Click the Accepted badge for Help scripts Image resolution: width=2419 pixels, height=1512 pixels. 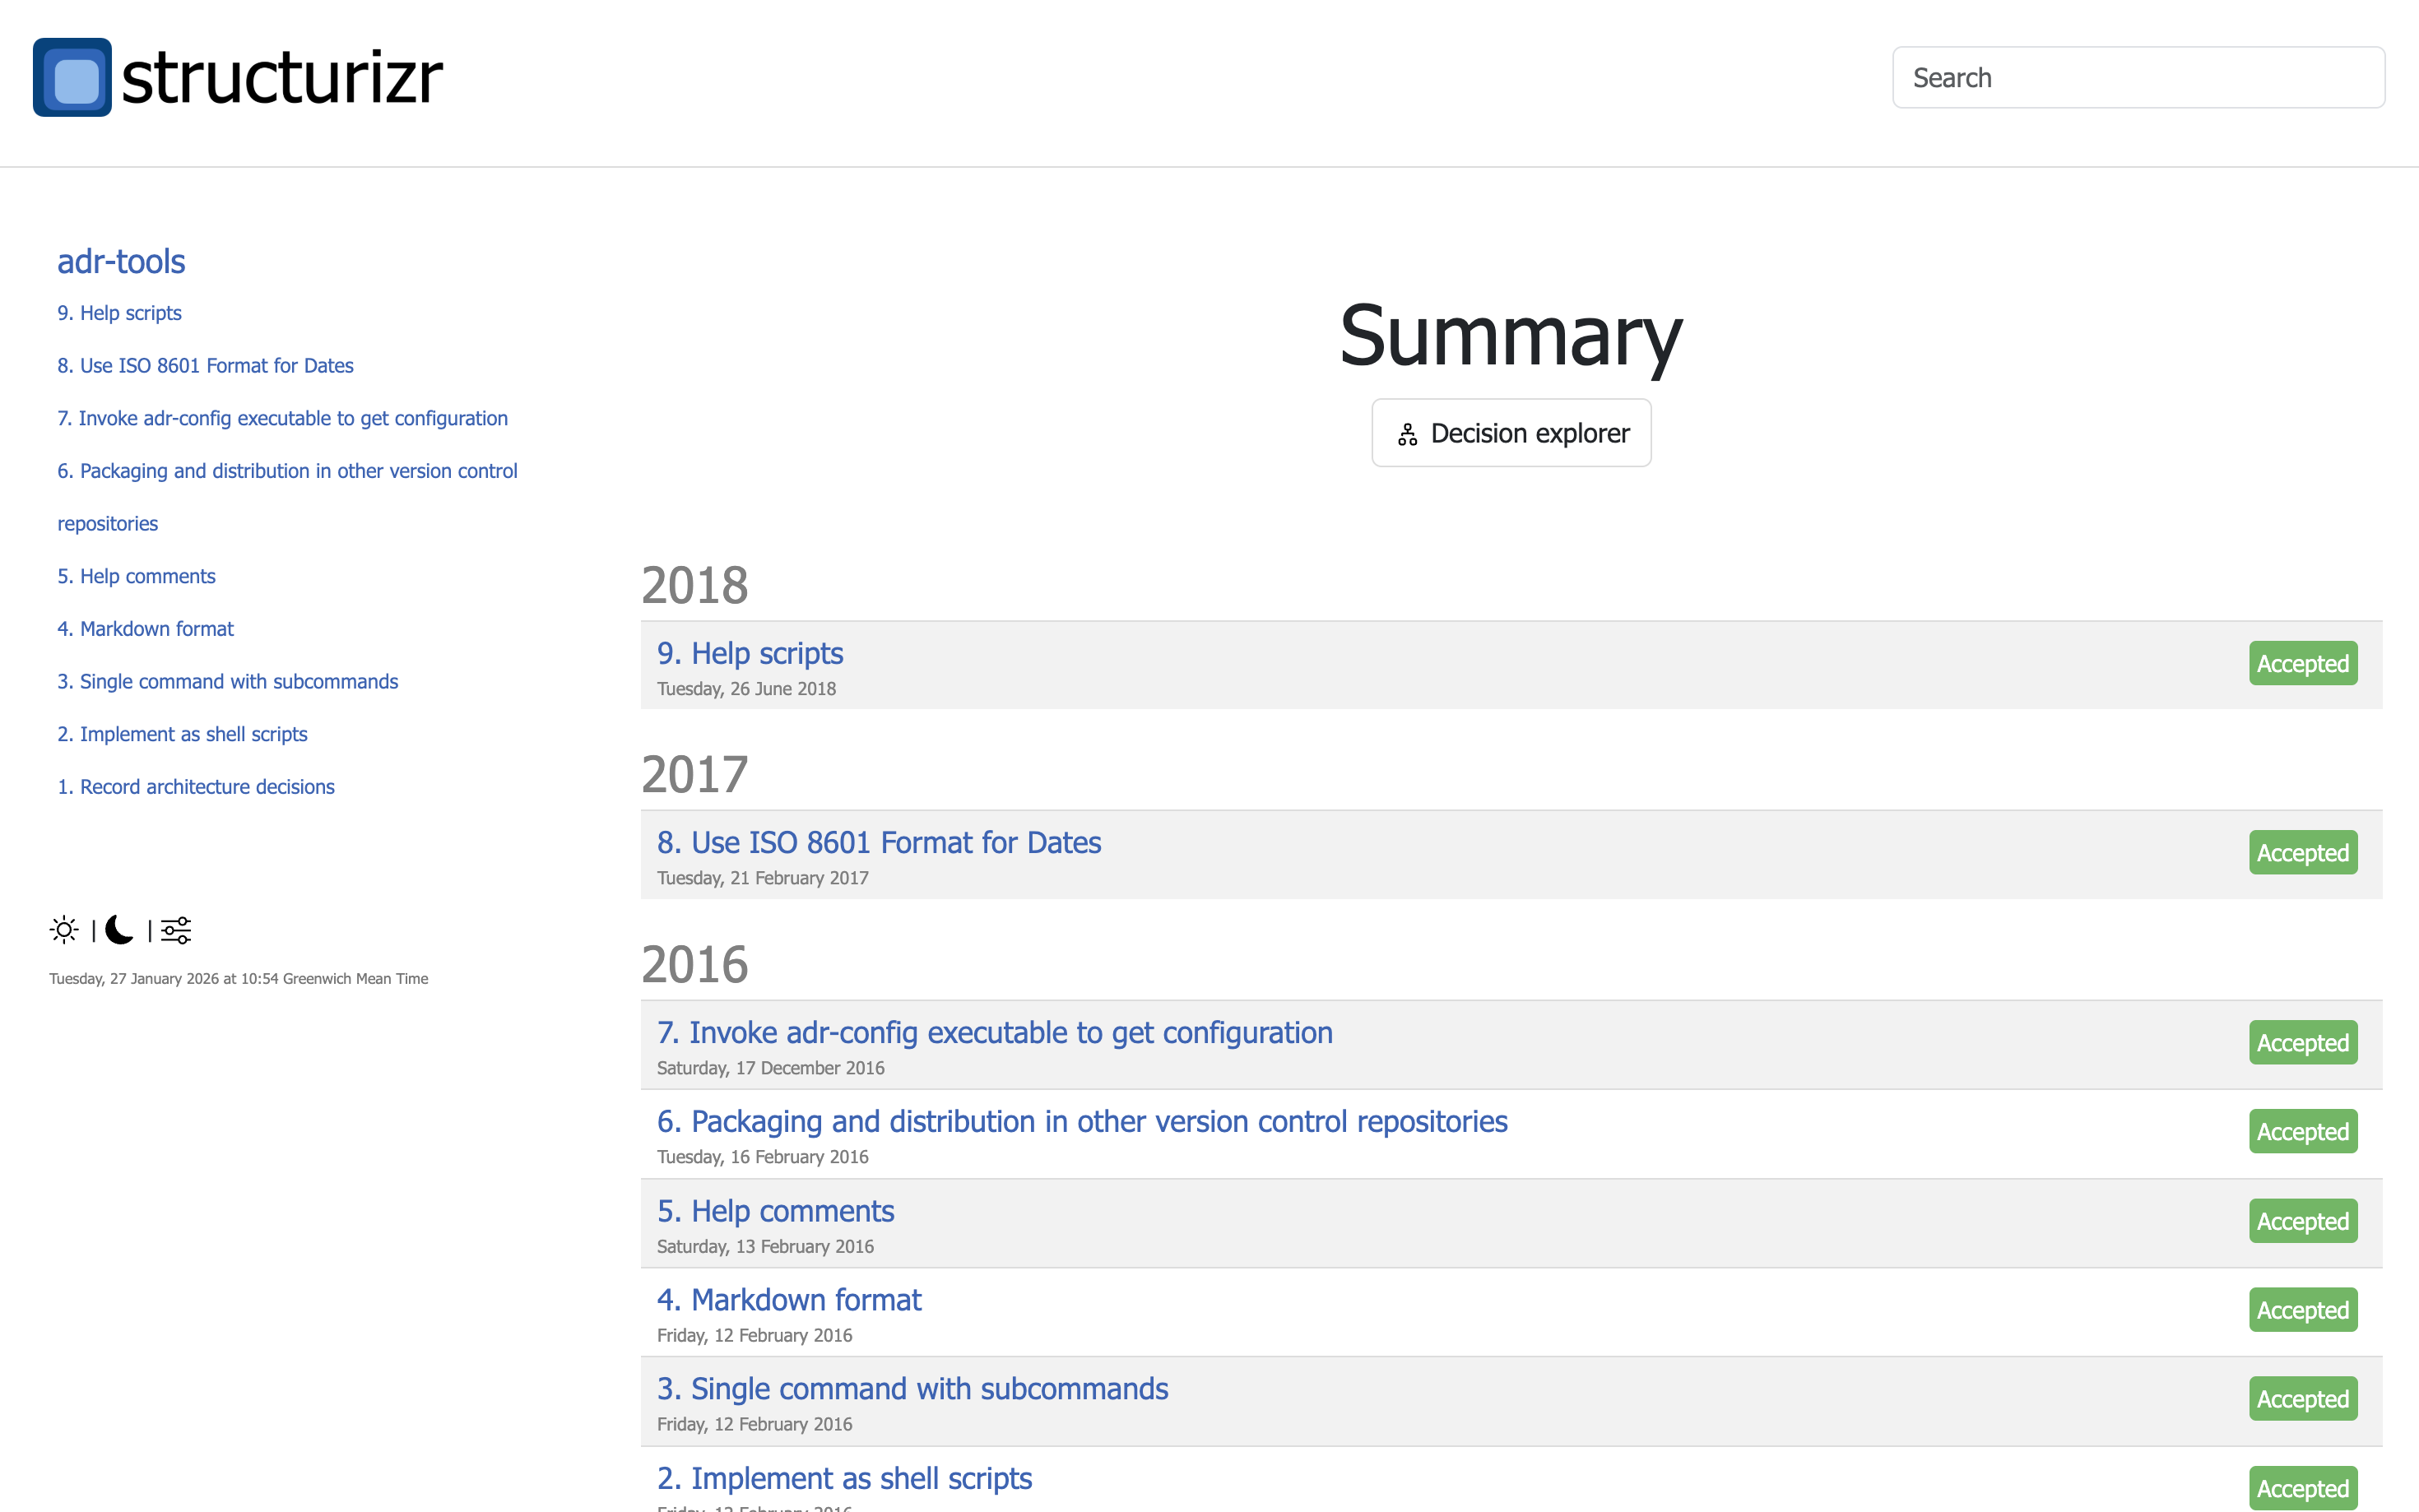(2302, 664)
